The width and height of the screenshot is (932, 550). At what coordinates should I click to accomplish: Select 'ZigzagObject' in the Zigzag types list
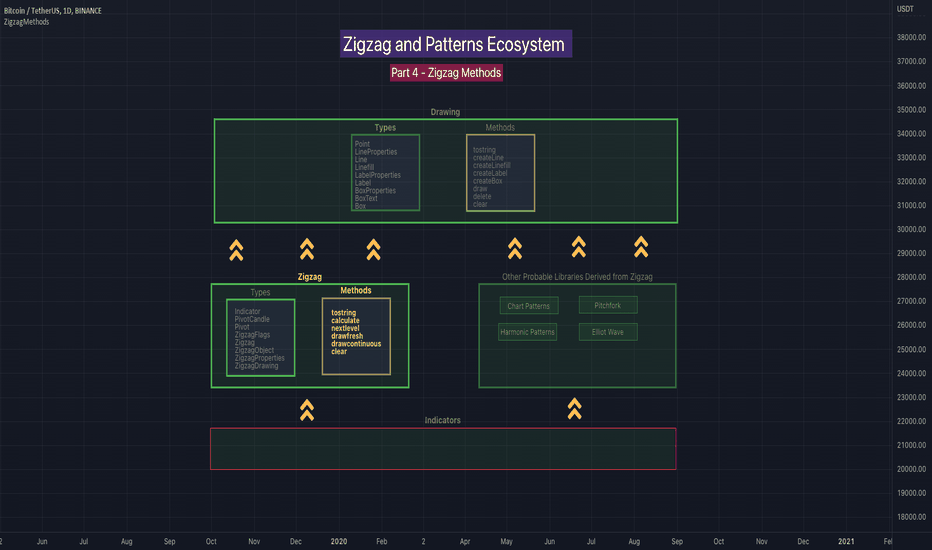point(254,350)
